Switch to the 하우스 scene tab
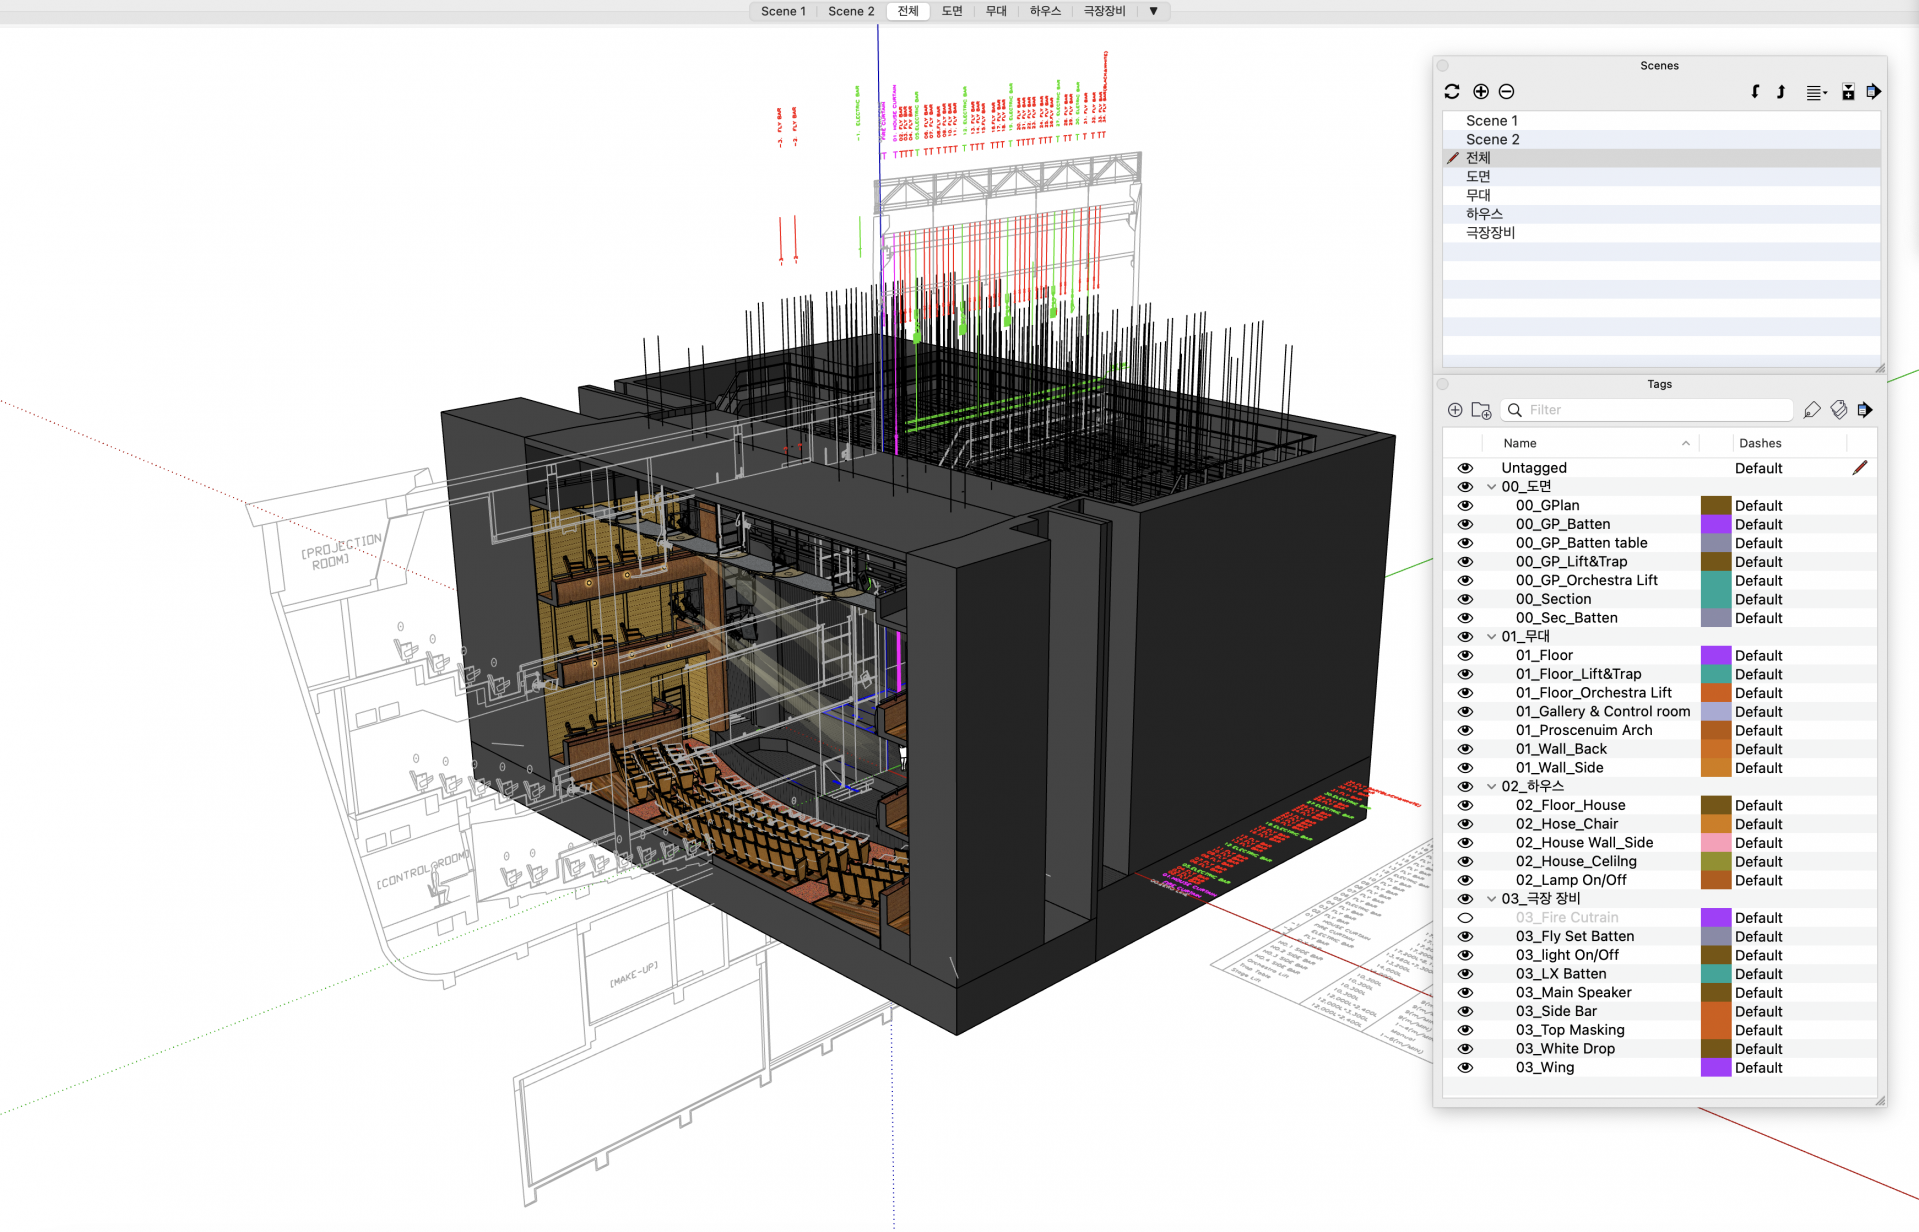This screenshot has height=1232, width=1919. pos(1045,11)
